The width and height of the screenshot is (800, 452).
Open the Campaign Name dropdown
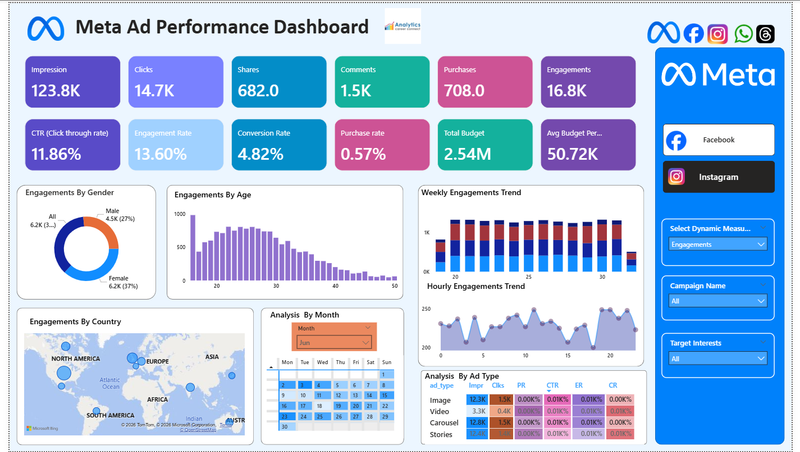[718, 301]
